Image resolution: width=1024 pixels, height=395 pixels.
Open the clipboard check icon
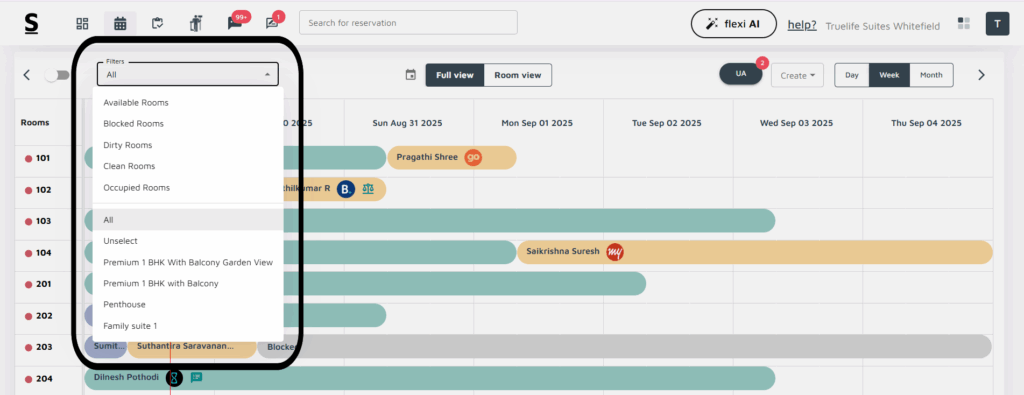click(x=157, y=24)
